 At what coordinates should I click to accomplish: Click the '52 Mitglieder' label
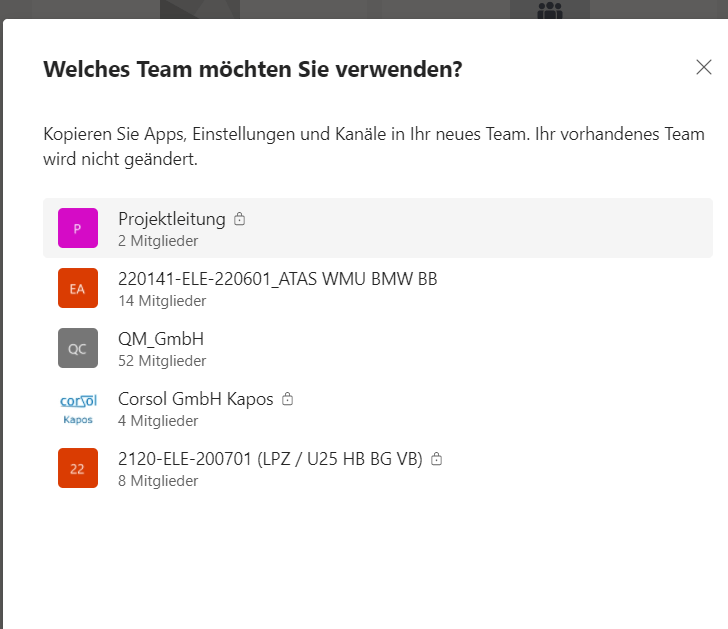(162, 361)
